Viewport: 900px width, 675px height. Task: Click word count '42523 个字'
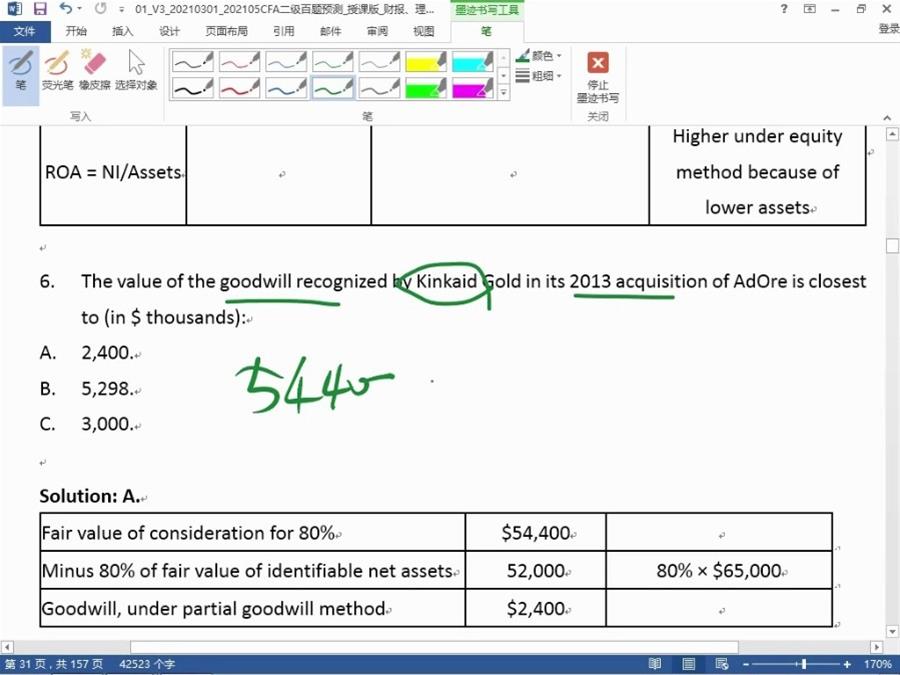coord(147,664)
